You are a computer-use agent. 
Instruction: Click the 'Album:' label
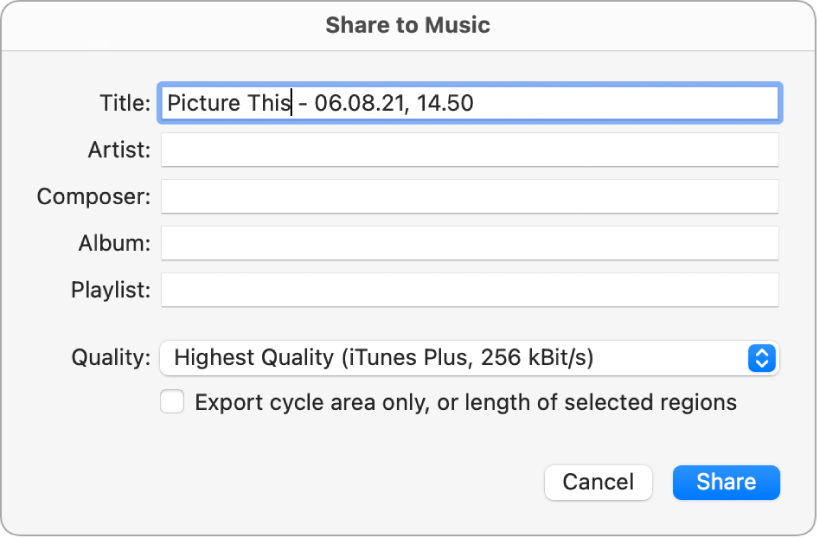(115, 243)
